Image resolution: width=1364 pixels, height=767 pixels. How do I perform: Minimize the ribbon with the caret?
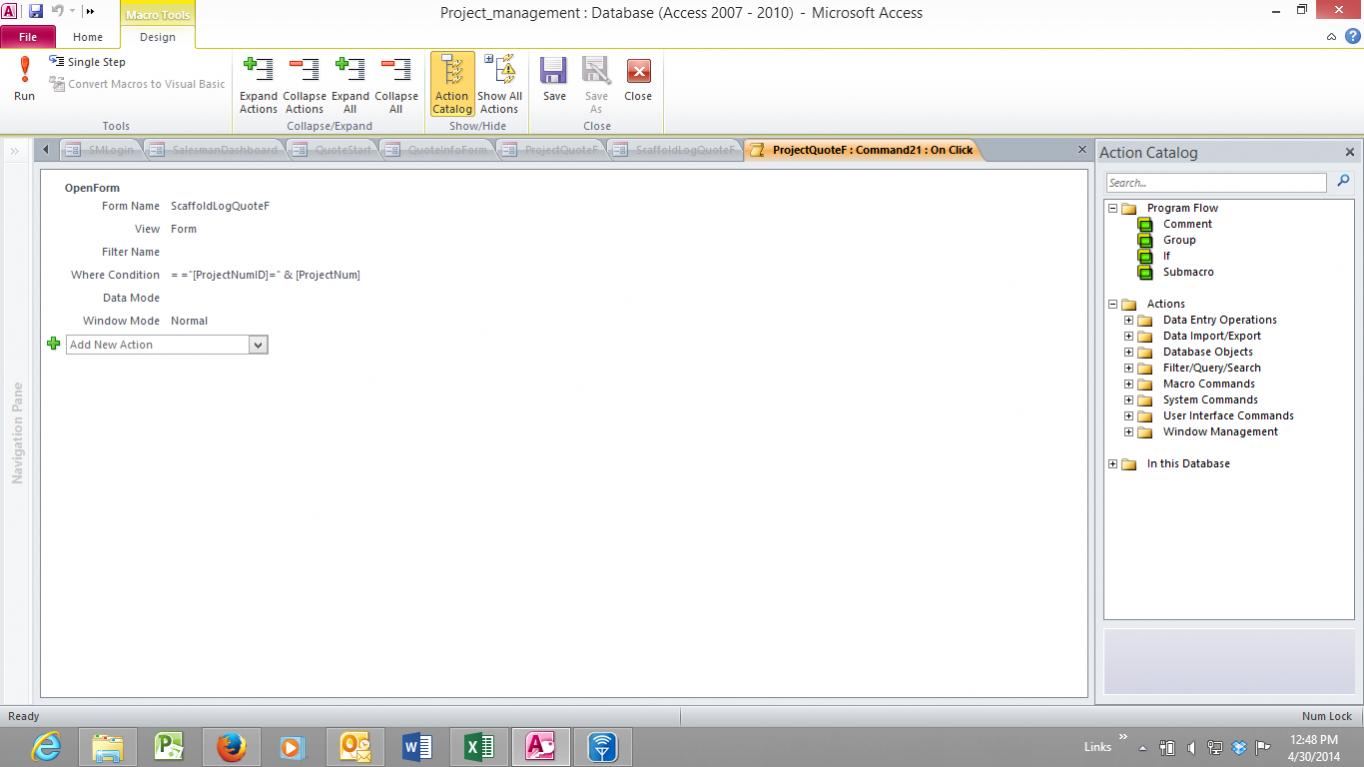coord(1331,37)
